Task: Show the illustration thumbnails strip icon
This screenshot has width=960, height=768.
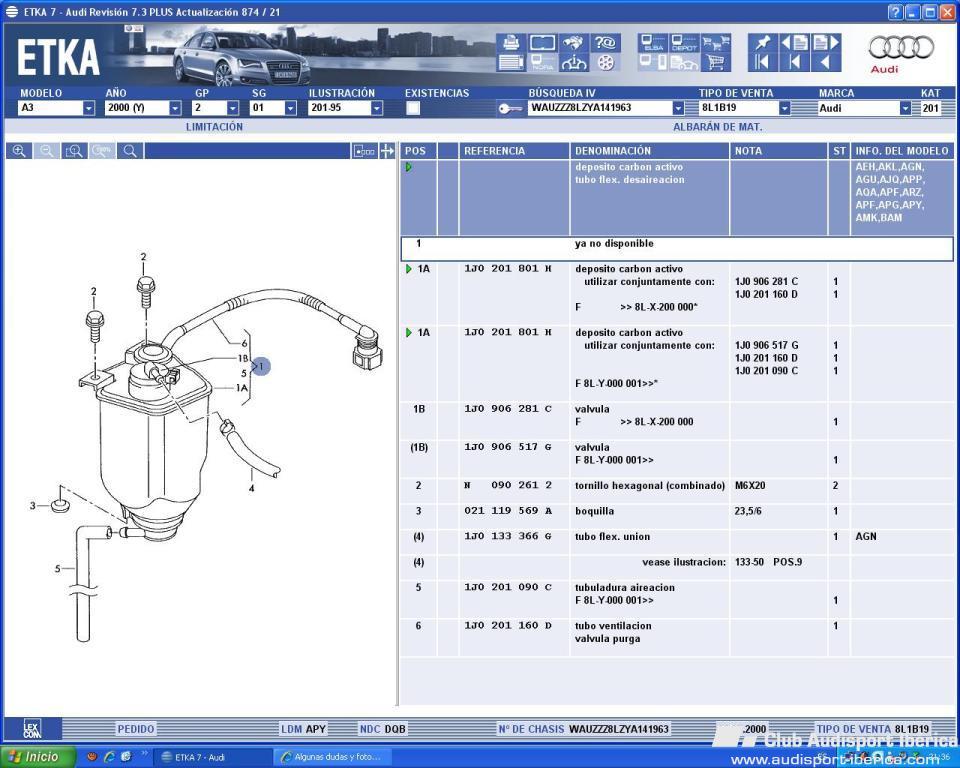Action: [364, 151]
